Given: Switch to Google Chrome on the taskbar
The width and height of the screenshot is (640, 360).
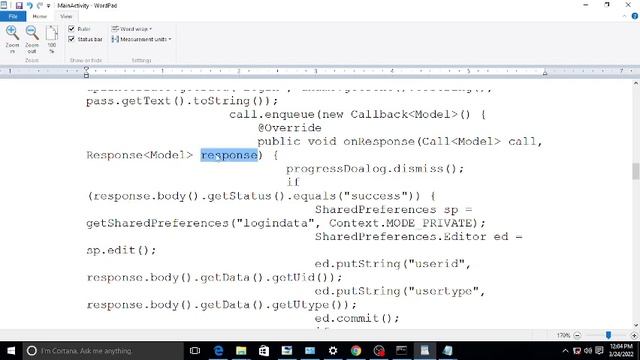Looking at the screenshot, I should (356, 351).
